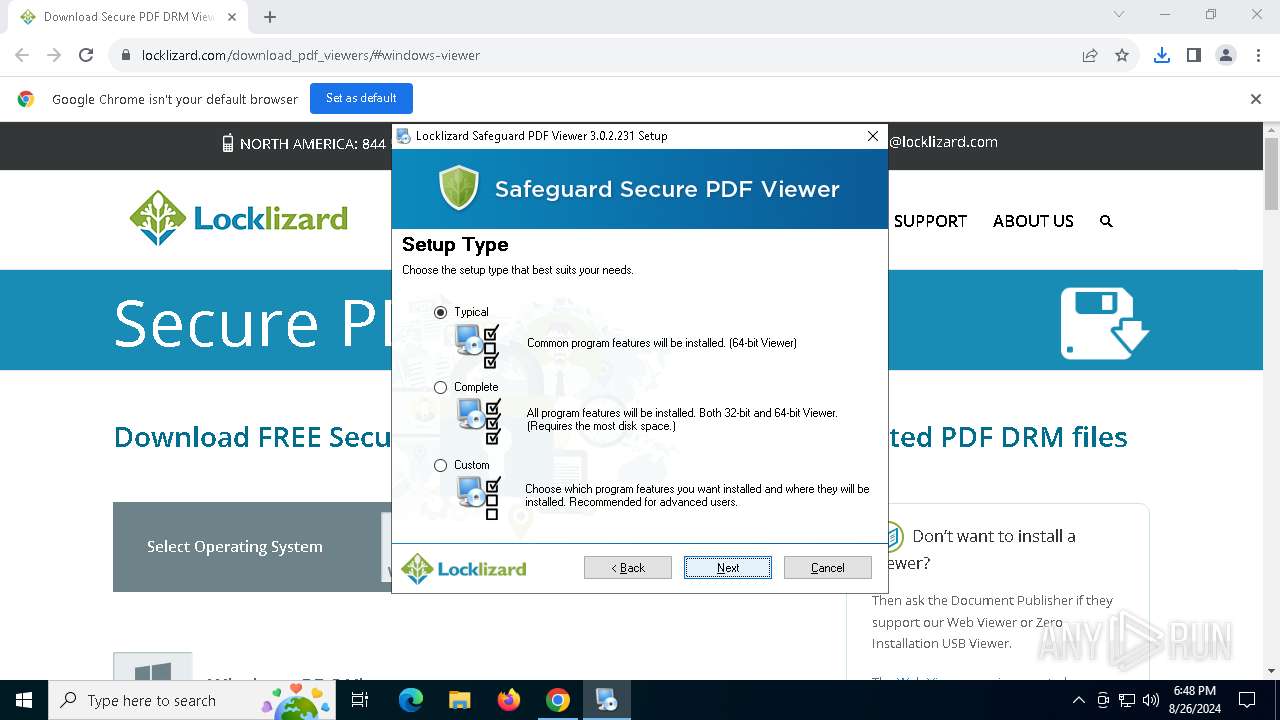Close the Download Secure PDF DRM tab
The width and height of the screenshot is (1280, 720).
tap(232, 17)
